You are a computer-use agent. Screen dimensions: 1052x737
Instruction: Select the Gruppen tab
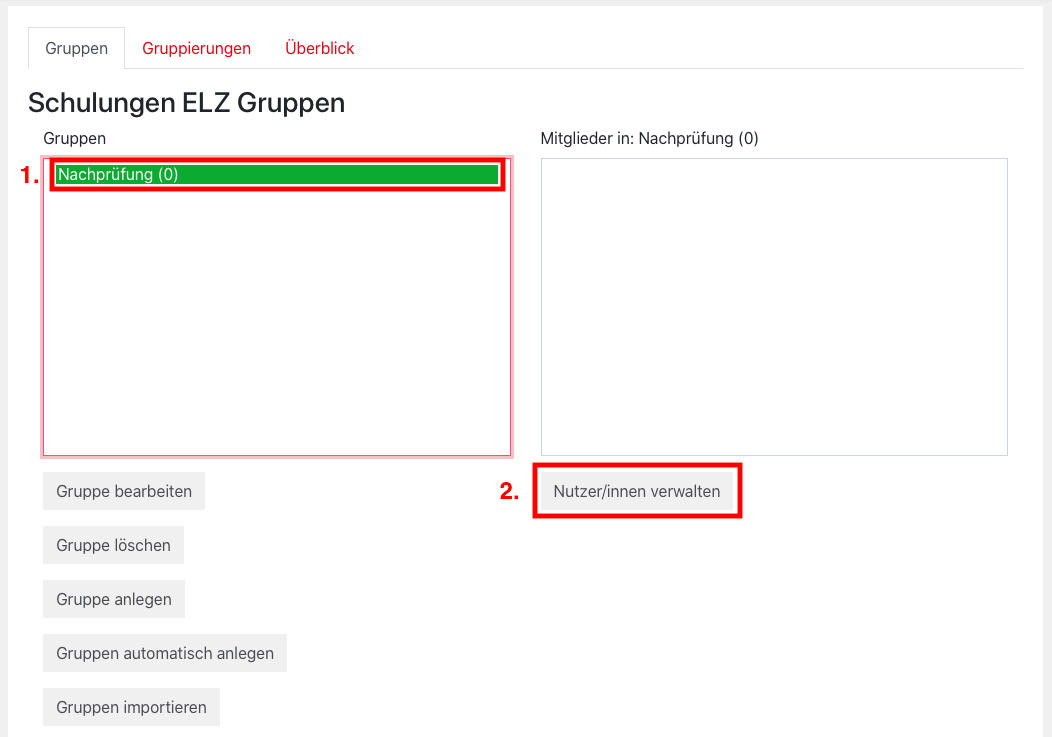tap(76, 48)
